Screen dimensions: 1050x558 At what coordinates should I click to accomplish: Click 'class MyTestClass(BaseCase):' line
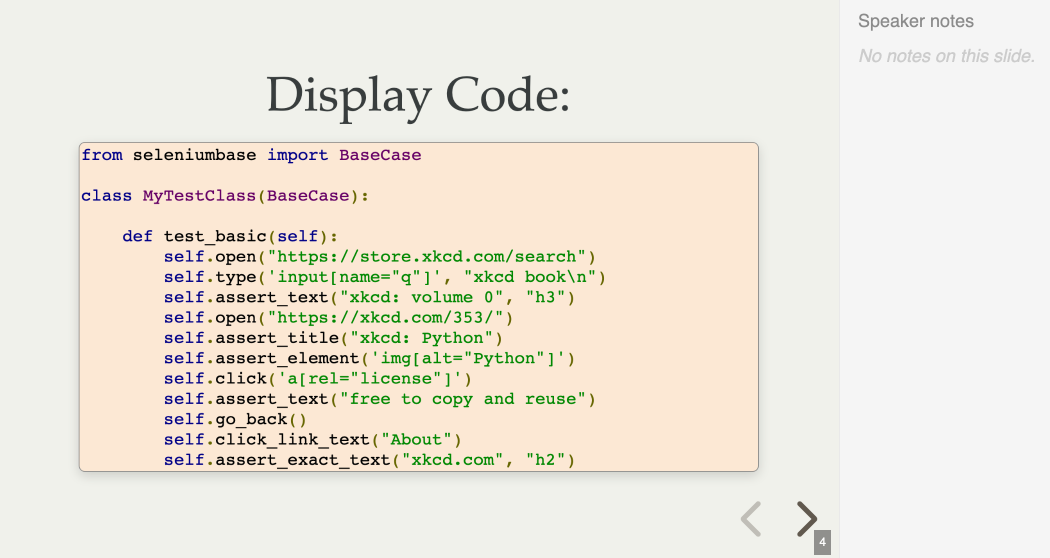225,196
